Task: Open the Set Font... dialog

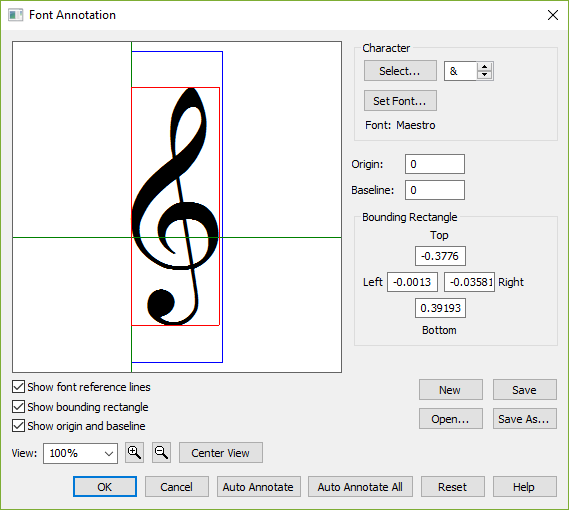Action: 400,101
